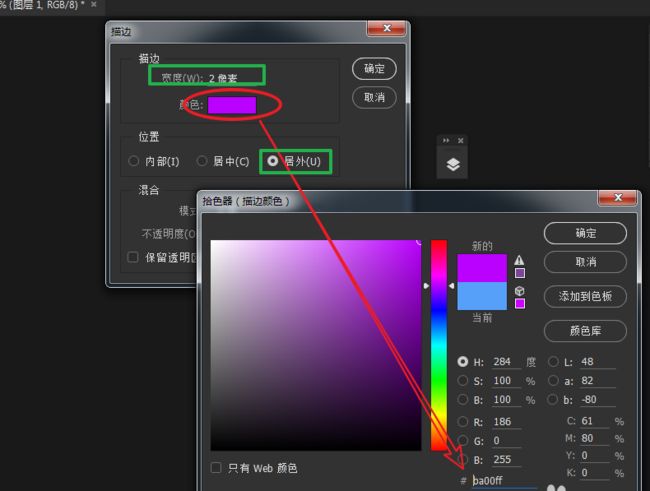Select the S saturation radio button
650x491 pixels.
tap(463, 380)
